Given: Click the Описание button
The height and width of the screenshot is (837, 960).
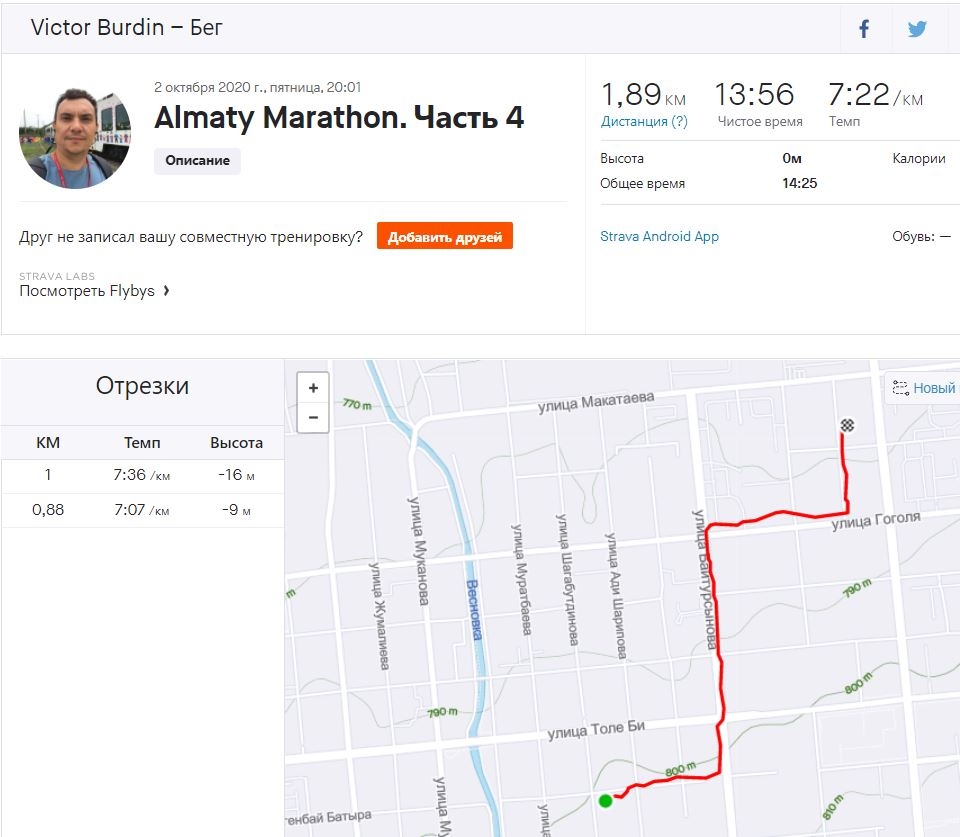Looking at the screenshot, I should pos(197,161).
